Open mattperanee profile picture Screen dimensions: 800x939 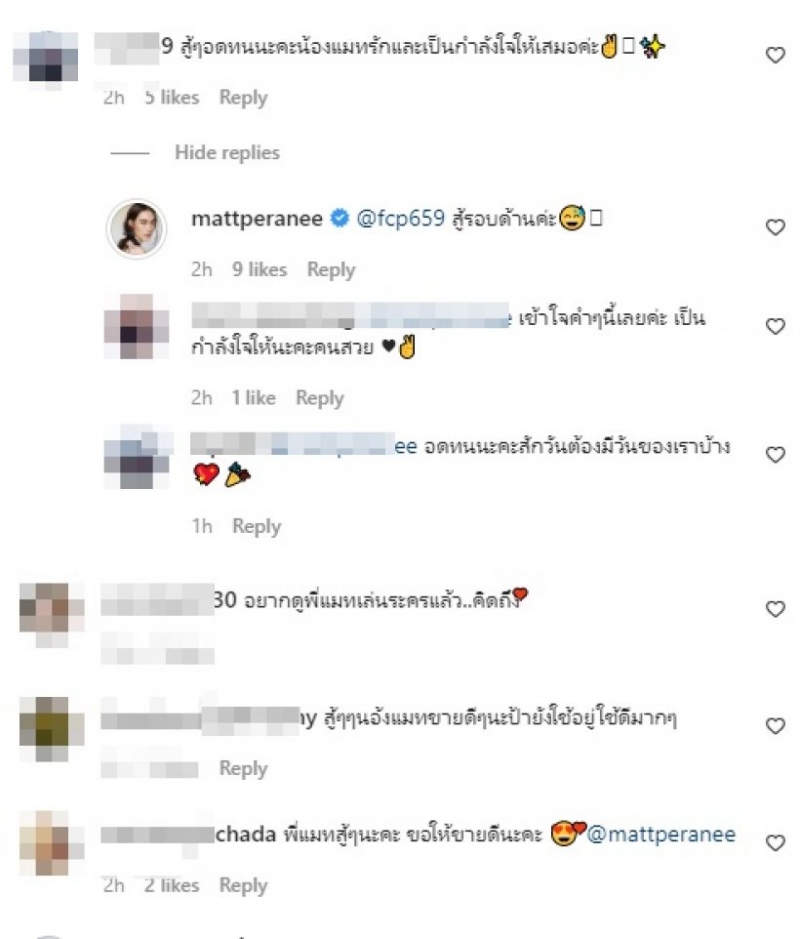(x=137, y=229)
